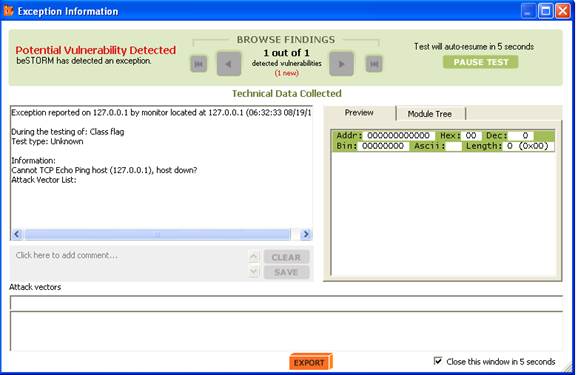Click 'Potential Vulnerability Detected' heading
The height and width of the screenshot is (375, 578).
pos(95,50)
